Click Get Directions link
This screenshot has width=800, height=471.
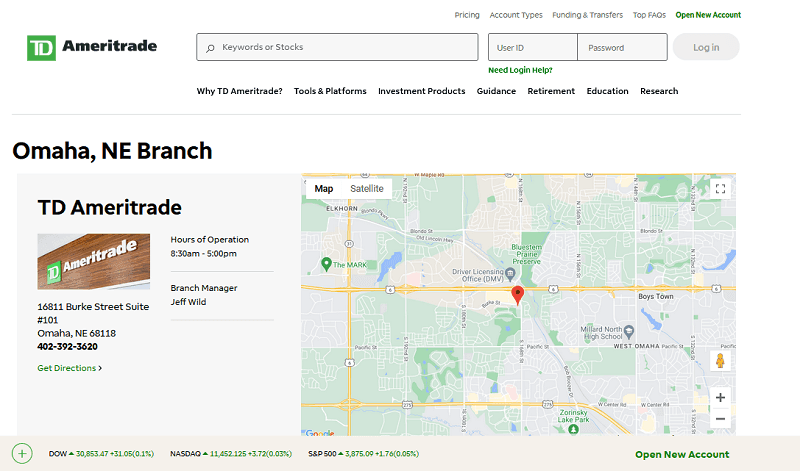pyautogui.click(x=69, y=368)
